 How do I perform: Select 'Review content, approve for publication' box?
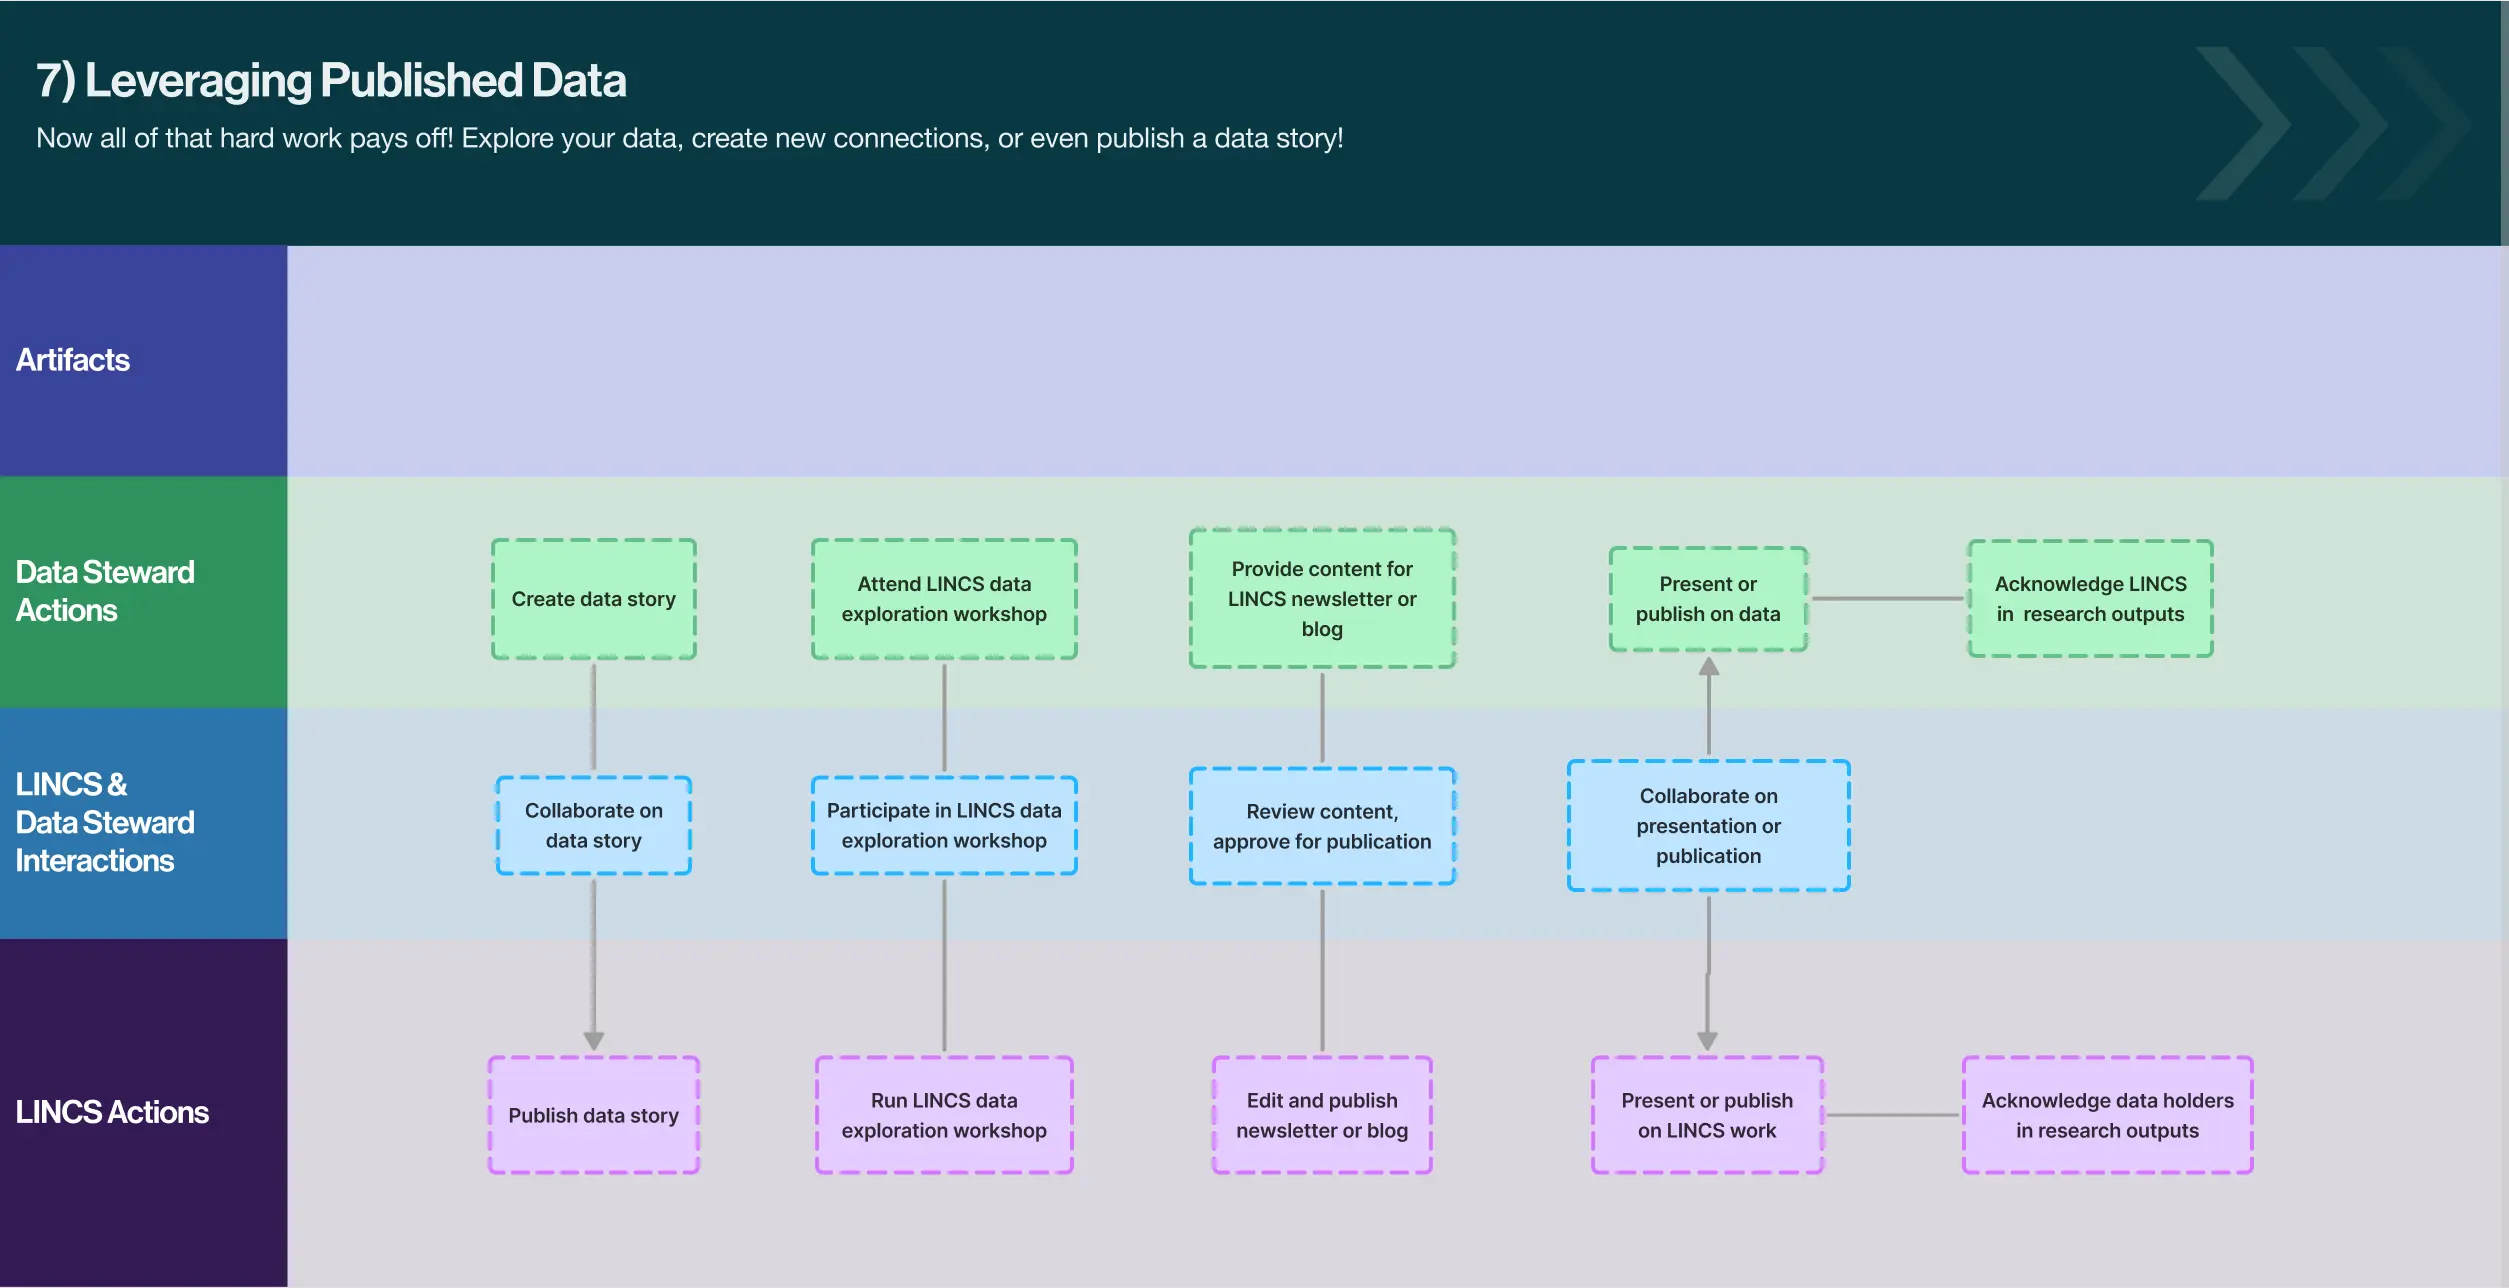[1321, 826]
